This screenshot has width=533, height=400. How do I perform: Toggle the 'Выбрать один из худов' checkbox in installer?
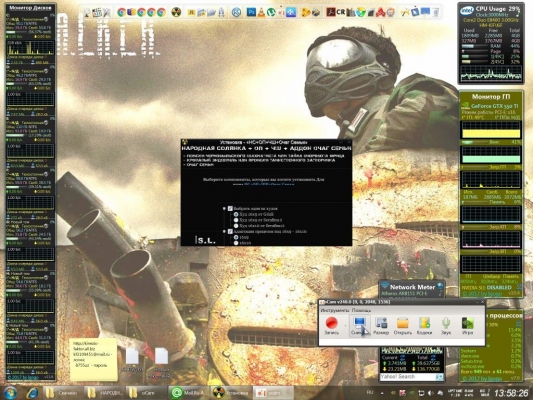tap(230, 208)
